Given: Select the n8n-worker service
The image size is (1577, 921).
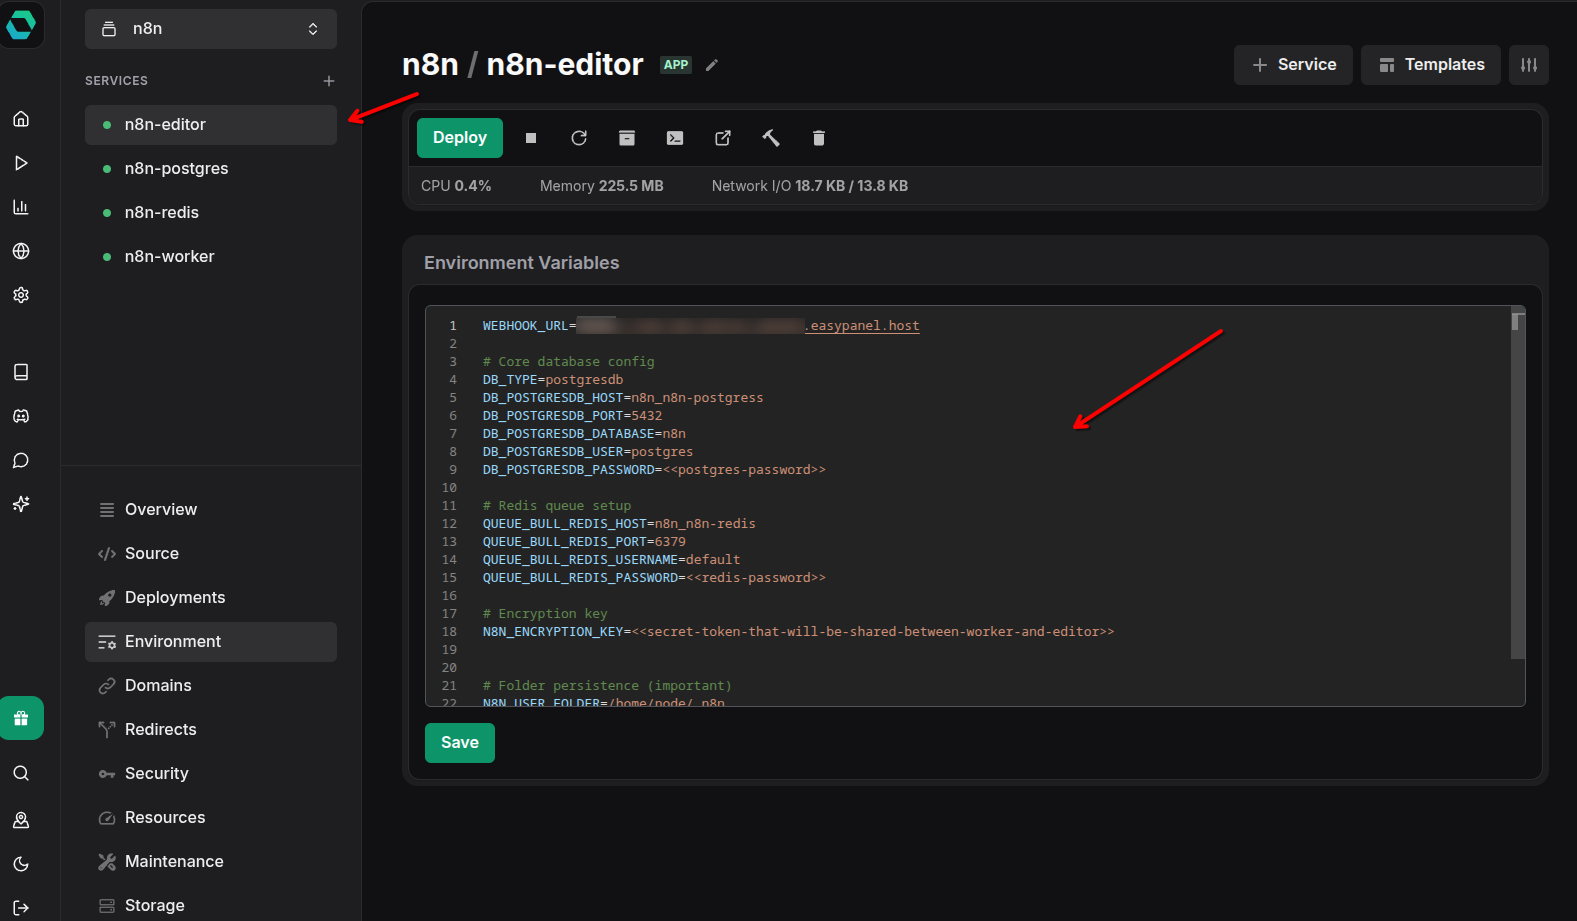Looking at the screenshot, I should [211, 257].
